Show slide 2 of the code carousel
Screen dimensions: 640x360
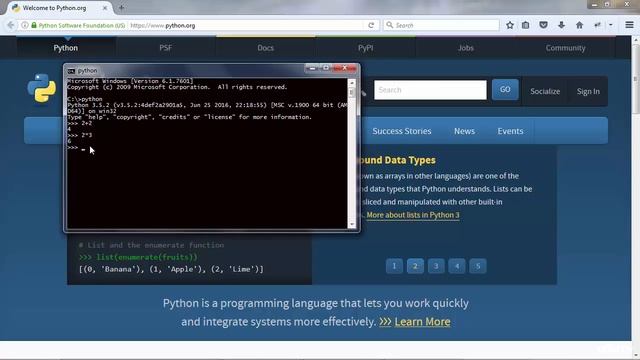tap(415, 266)
